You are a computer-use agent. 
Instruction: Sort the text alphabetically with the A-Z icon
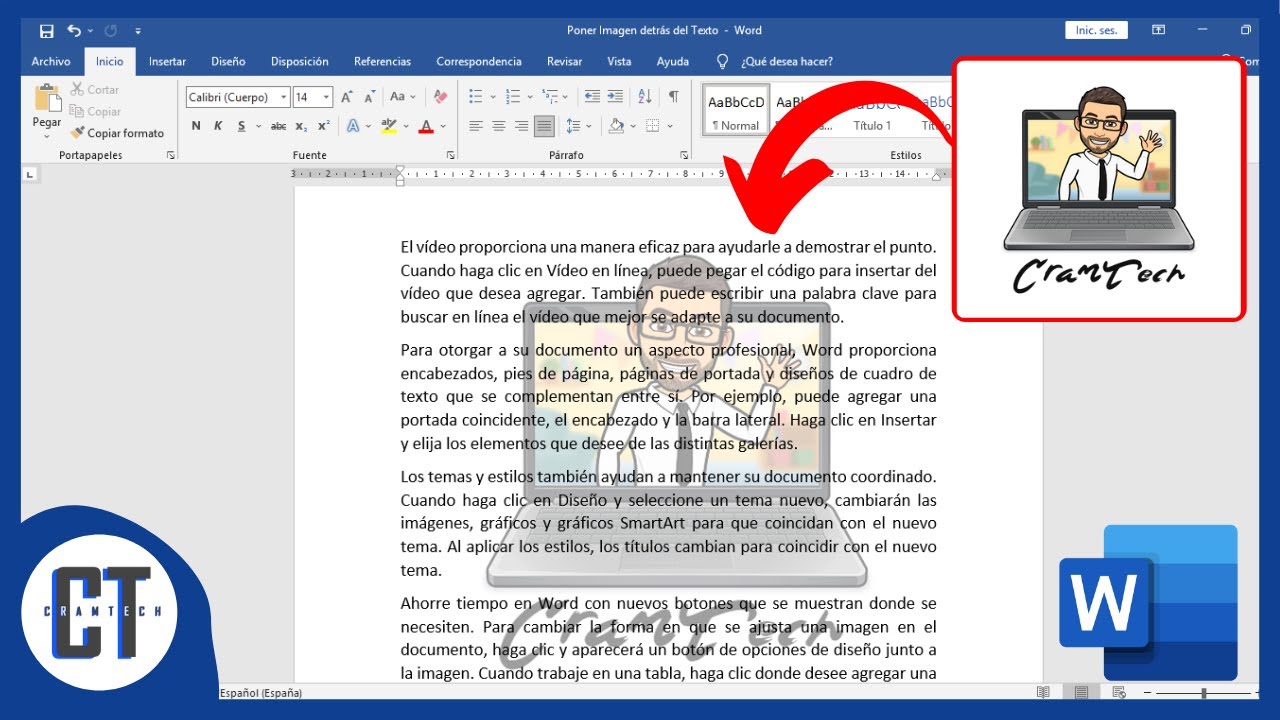(x=645, y=97)
